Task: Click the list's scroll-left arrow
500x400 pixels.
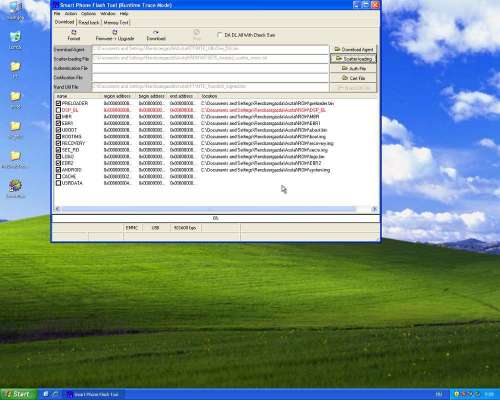Action: pyautogui.click(x=58, y=209)
